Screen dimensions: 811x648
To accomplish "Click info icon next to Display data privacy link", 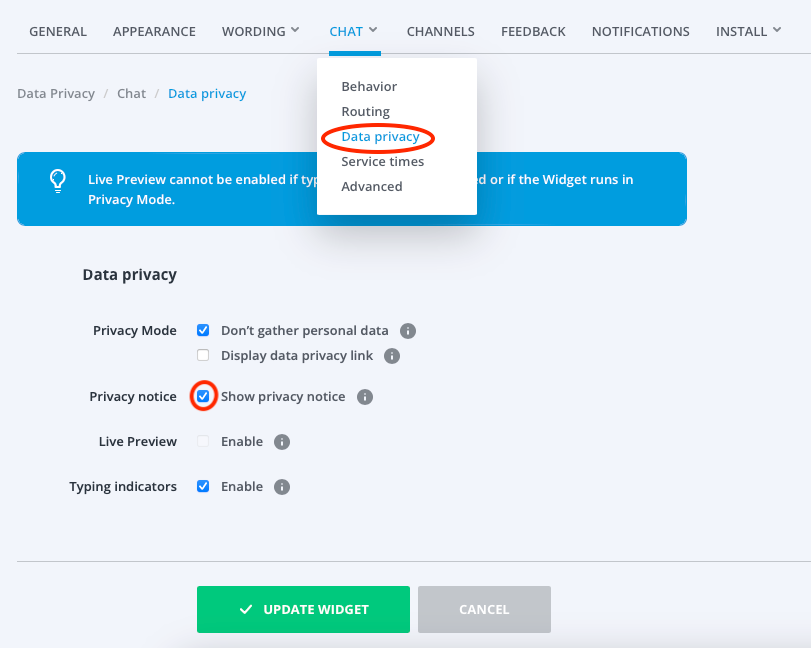I will coord(392,356).
